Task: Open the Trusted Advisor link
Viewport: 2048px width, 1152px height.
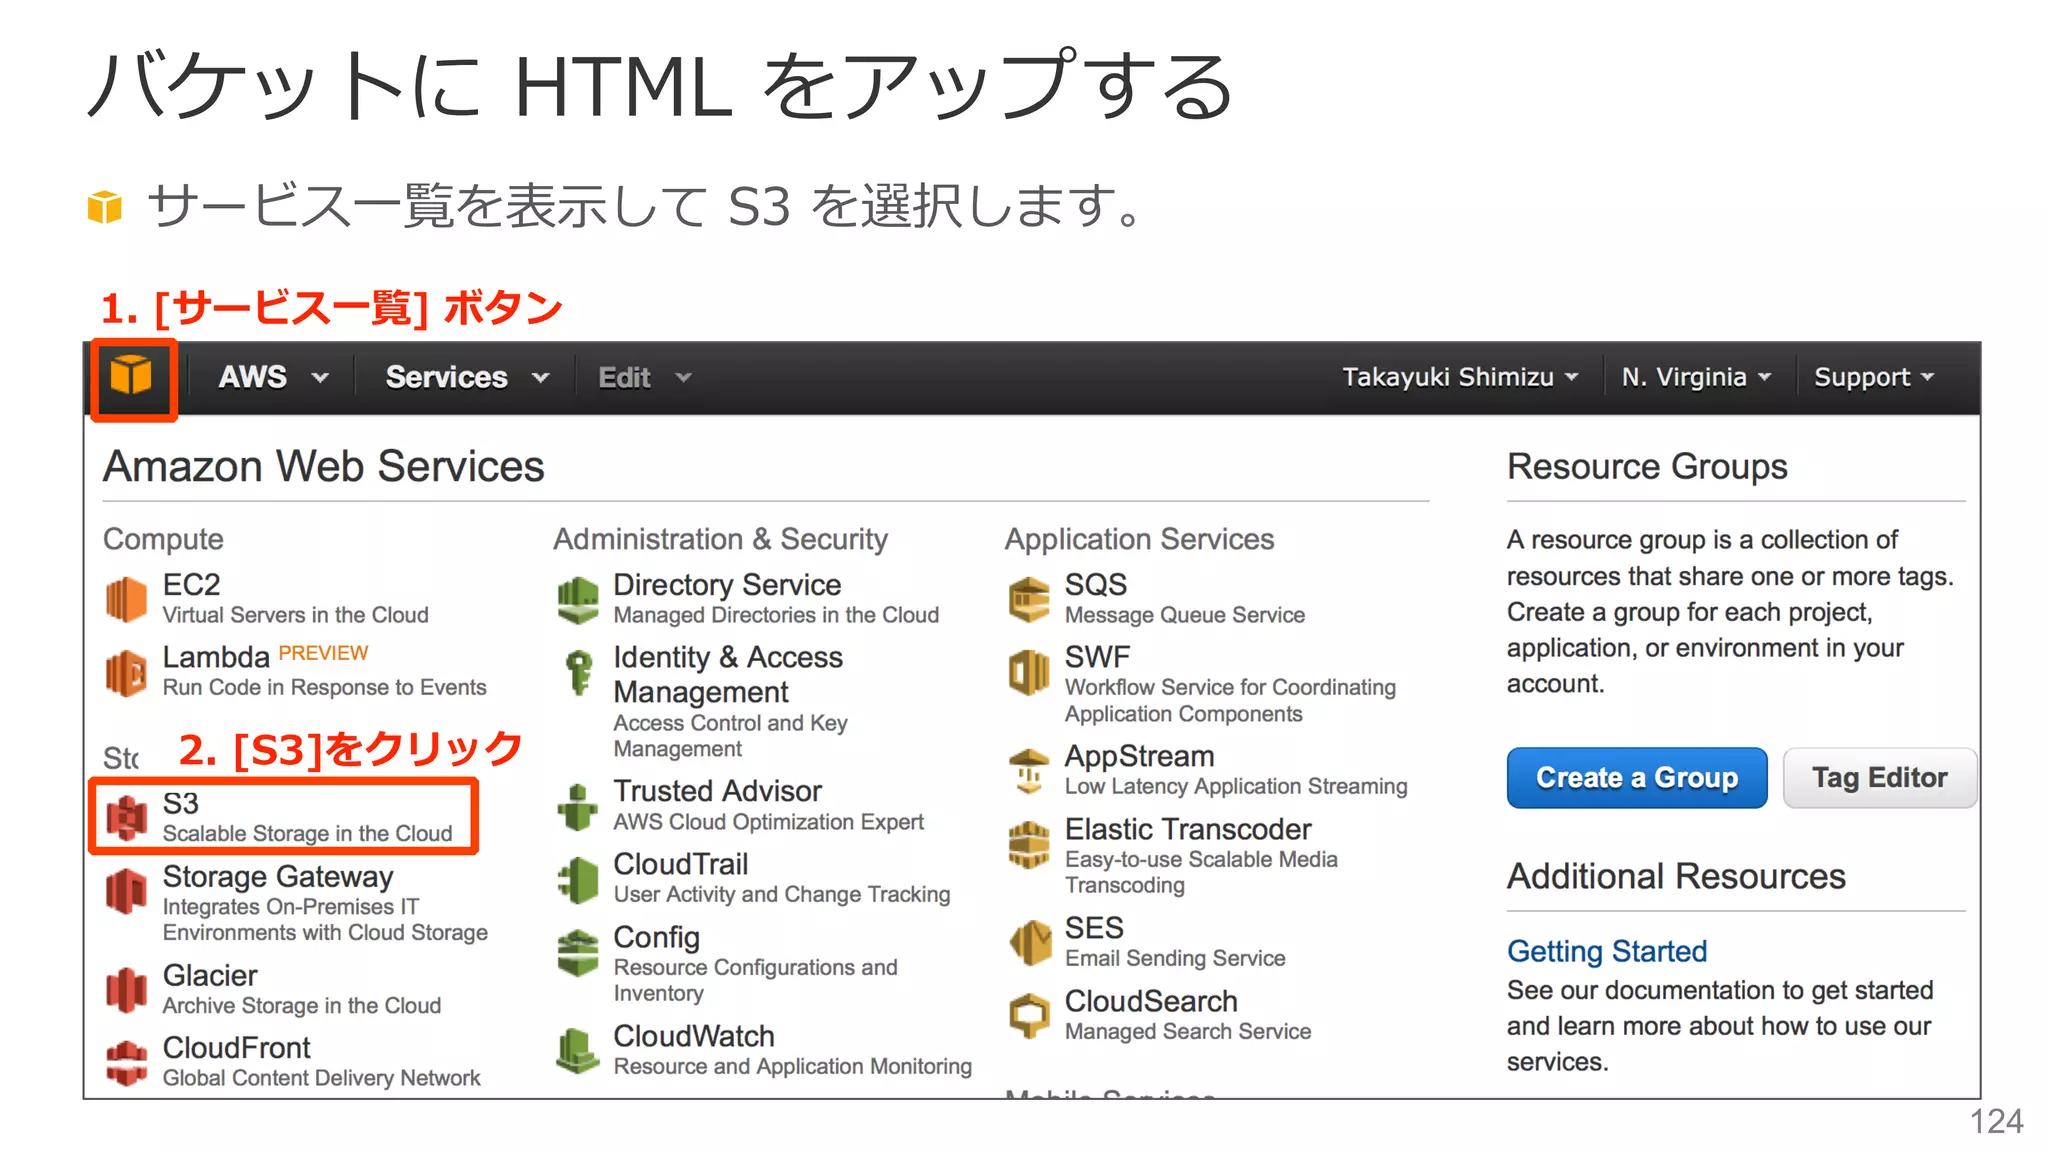Action: click(717, 791)
